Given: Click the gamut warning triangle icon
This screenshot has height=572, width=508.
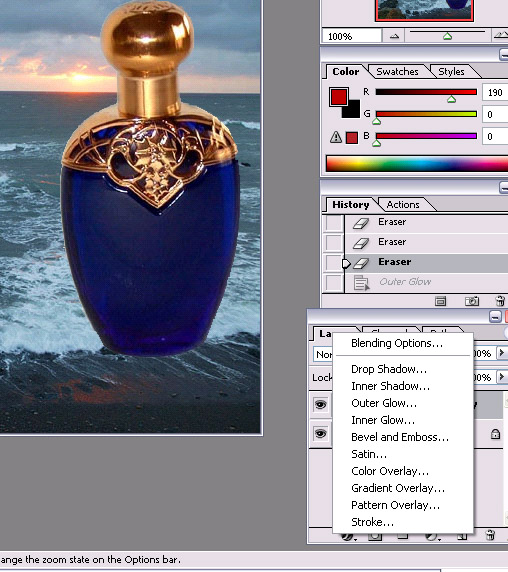Looking at the screenshot, I should 336,137.
